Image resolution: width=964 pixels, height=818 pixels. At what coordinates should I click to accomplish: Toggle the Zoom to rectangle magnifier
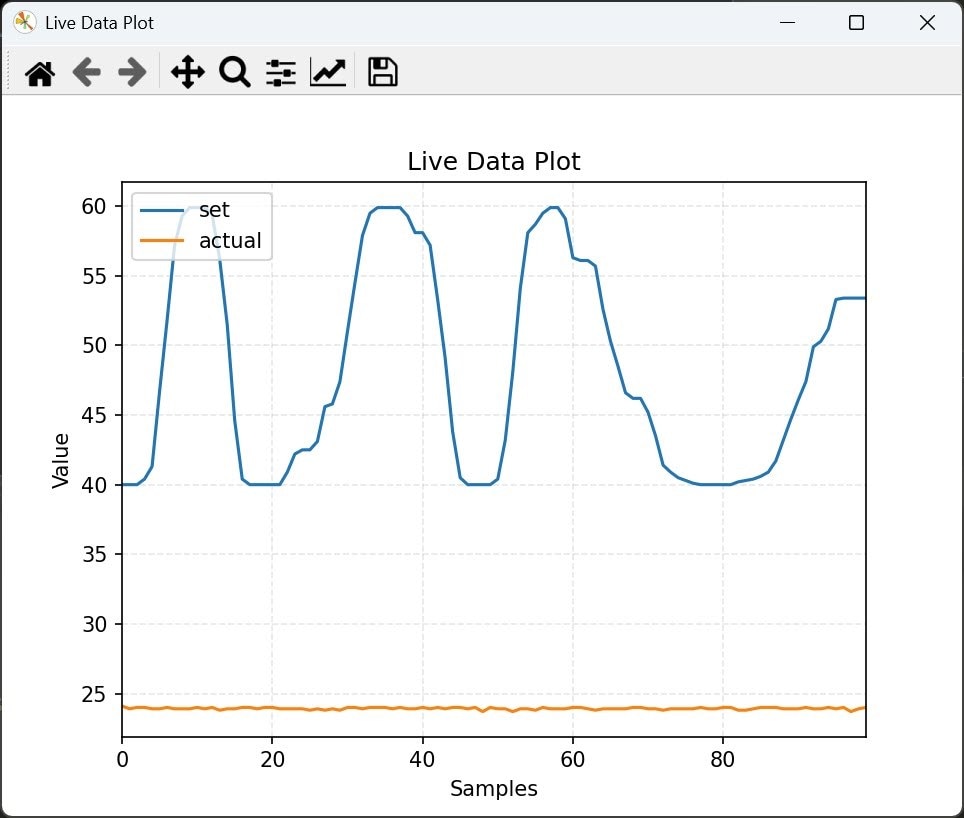tap(234, 73)
